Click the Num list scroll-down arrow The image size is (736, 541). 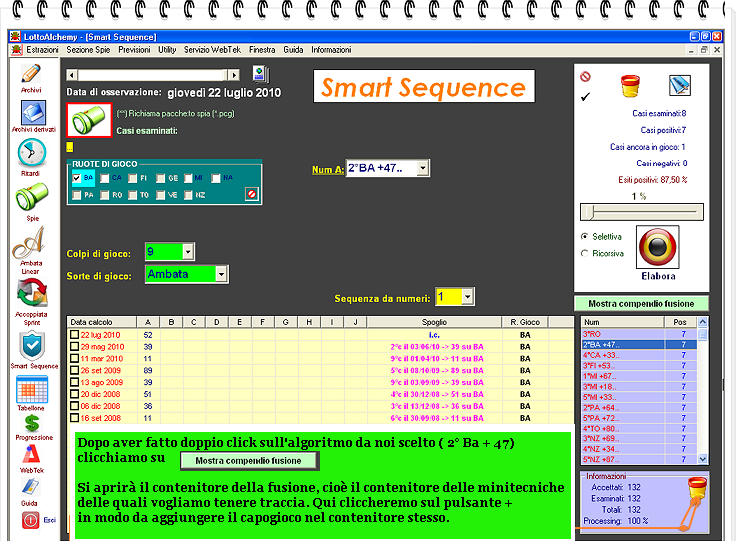pyautogui.click(x=703, y=459)
